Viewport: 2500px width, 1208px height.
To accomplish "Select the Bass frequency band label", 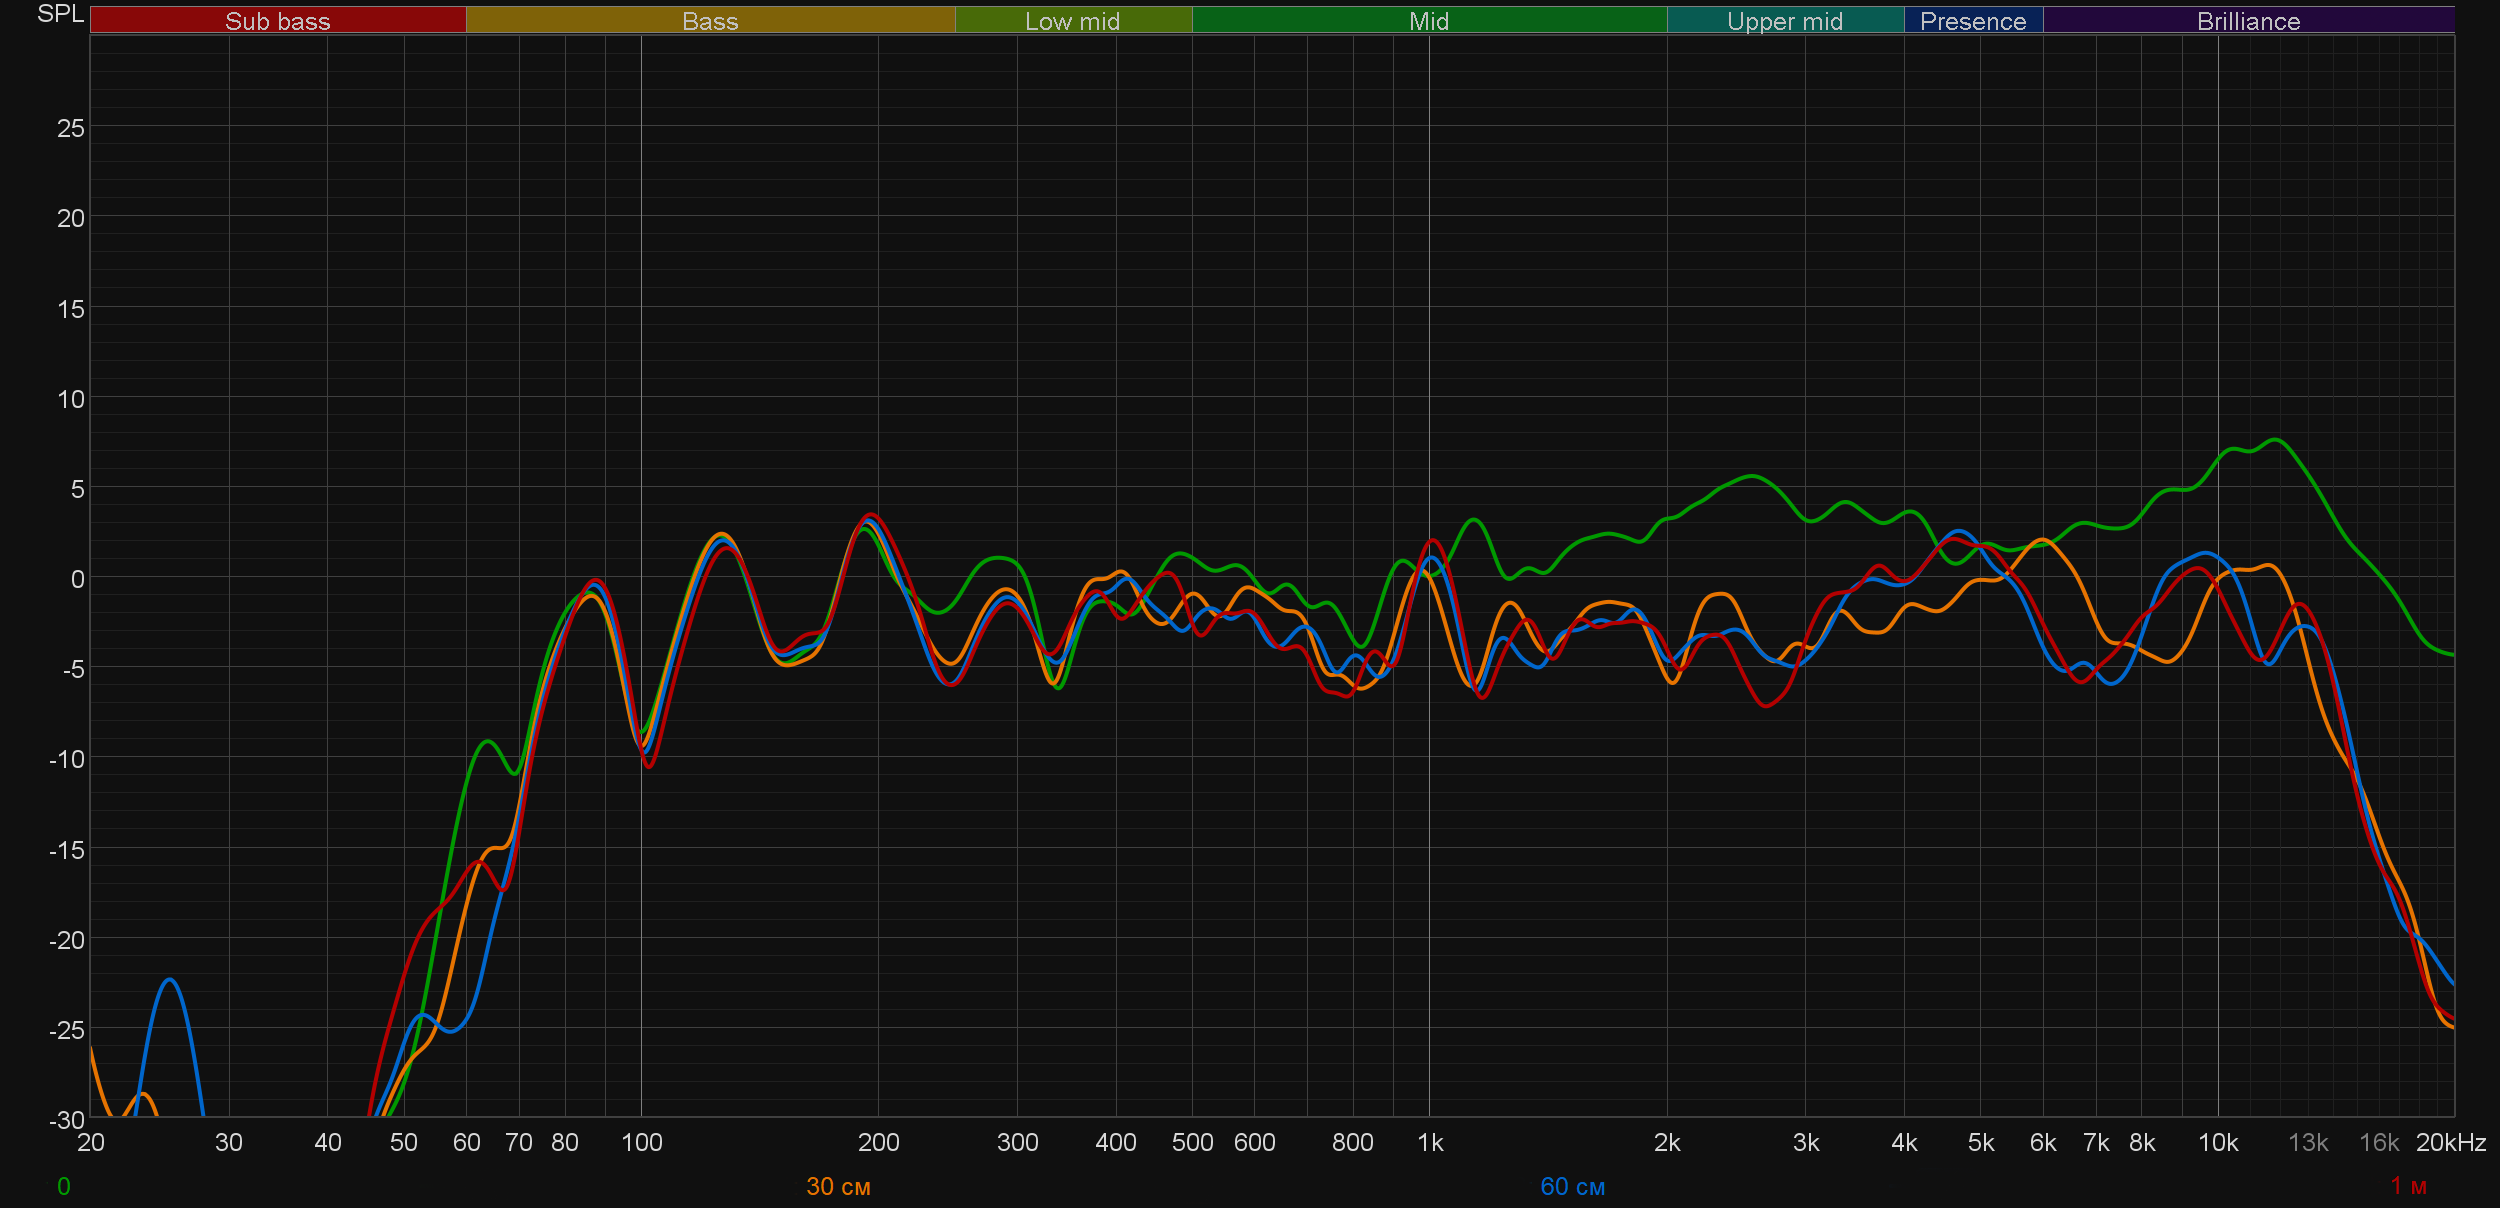I will click(x=710, y=21).
